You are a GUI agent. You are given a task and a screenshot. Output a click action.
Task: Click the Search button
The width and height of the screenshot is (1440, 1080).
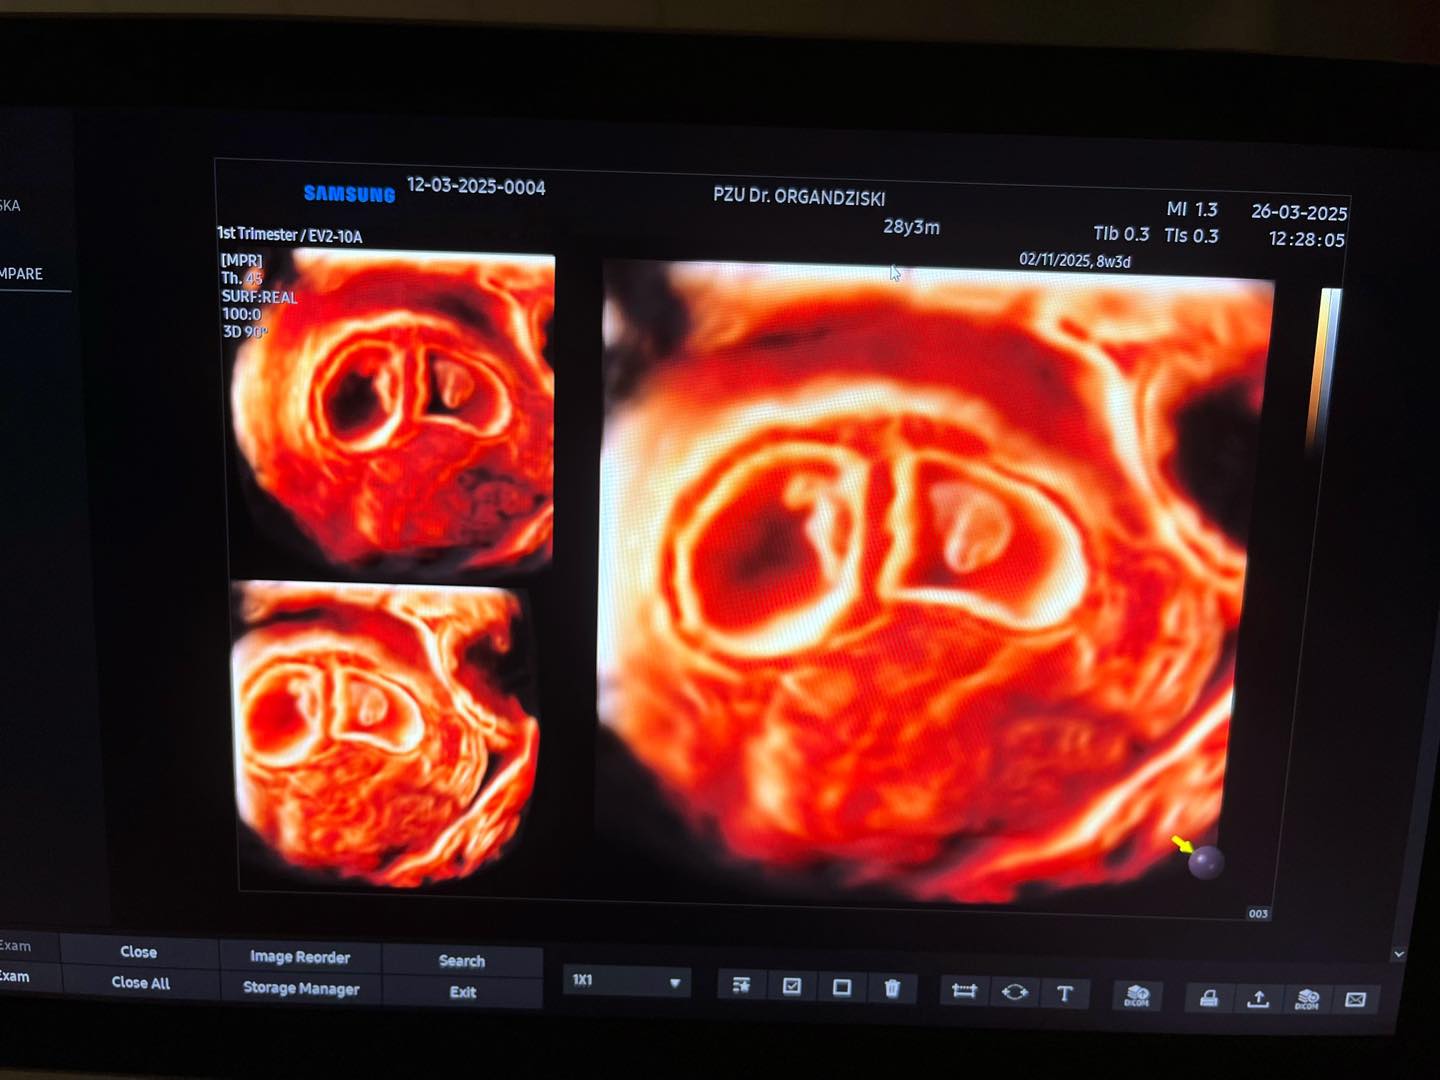coord(462,961)
